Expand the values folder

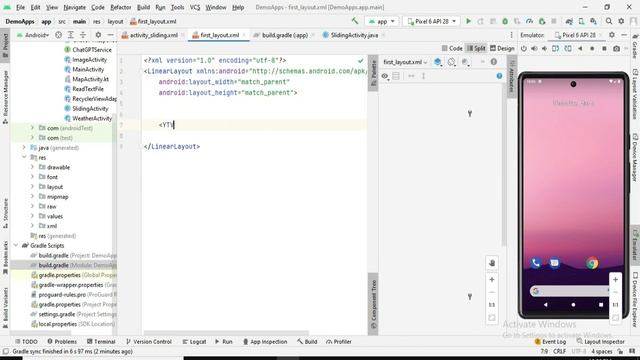click(32, 216)
